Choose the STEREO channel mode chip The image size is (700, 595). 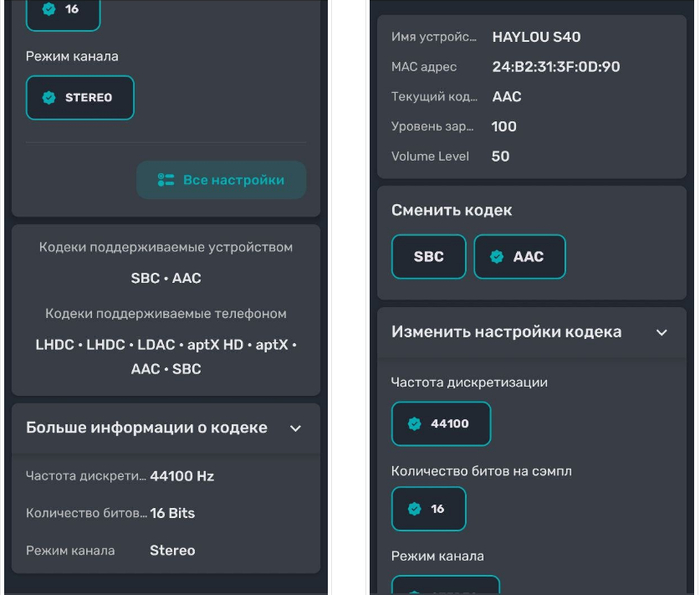[x=80, y=98]
